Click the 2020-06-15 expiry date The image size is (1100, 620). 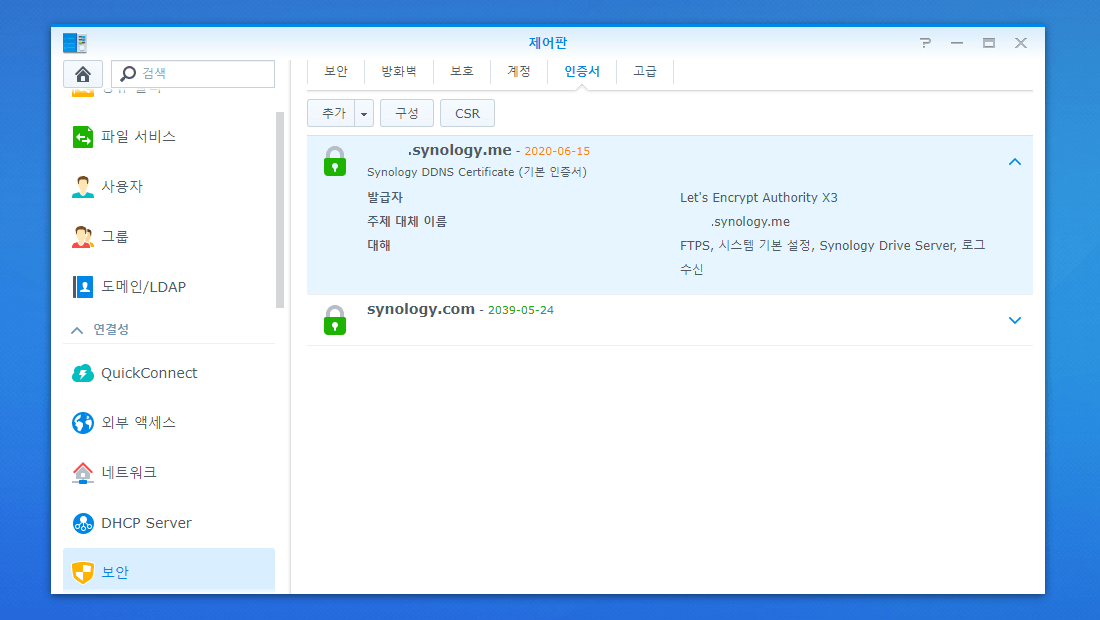tap(557, 151)
